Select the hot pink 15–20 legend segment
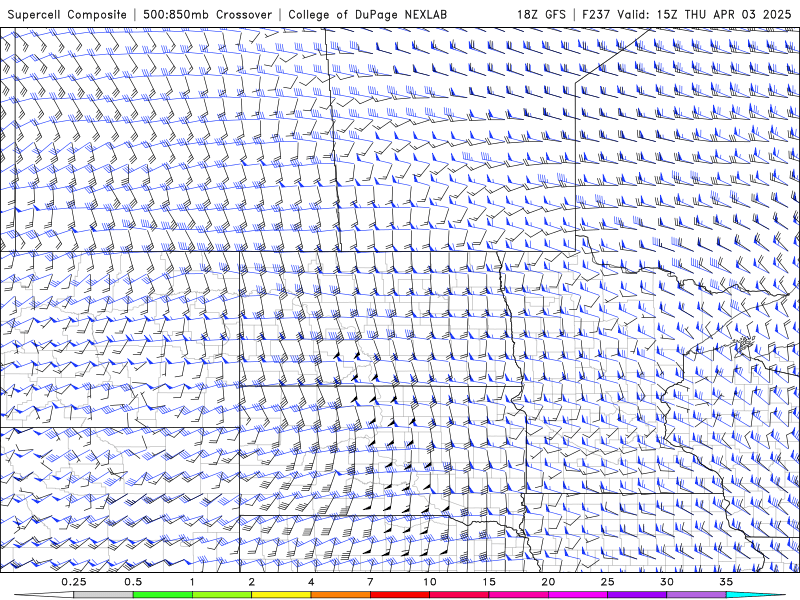 pyautogui.click(x=518, y=595)
